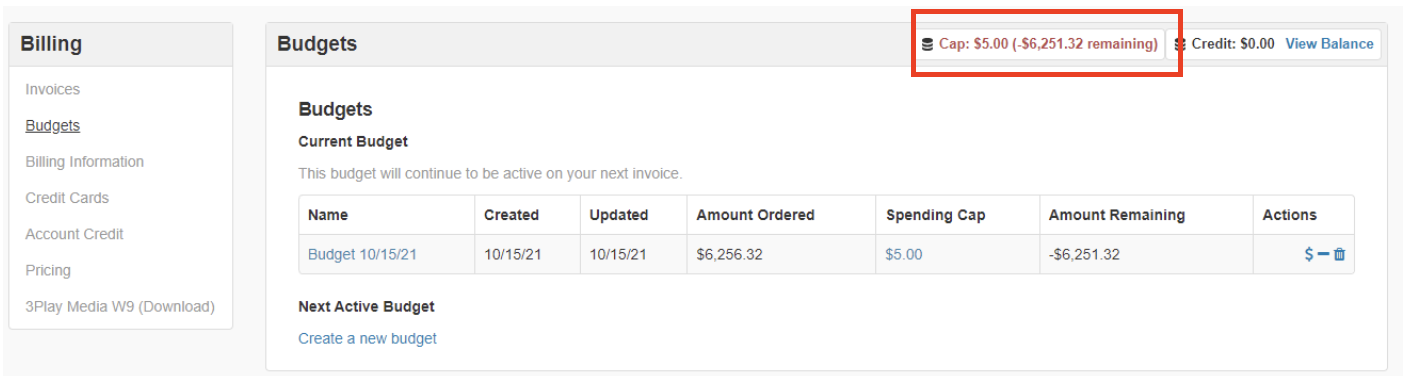Click Create a new budget
Viewport: 1404px width, 376px height.
(x=367, y=338)
